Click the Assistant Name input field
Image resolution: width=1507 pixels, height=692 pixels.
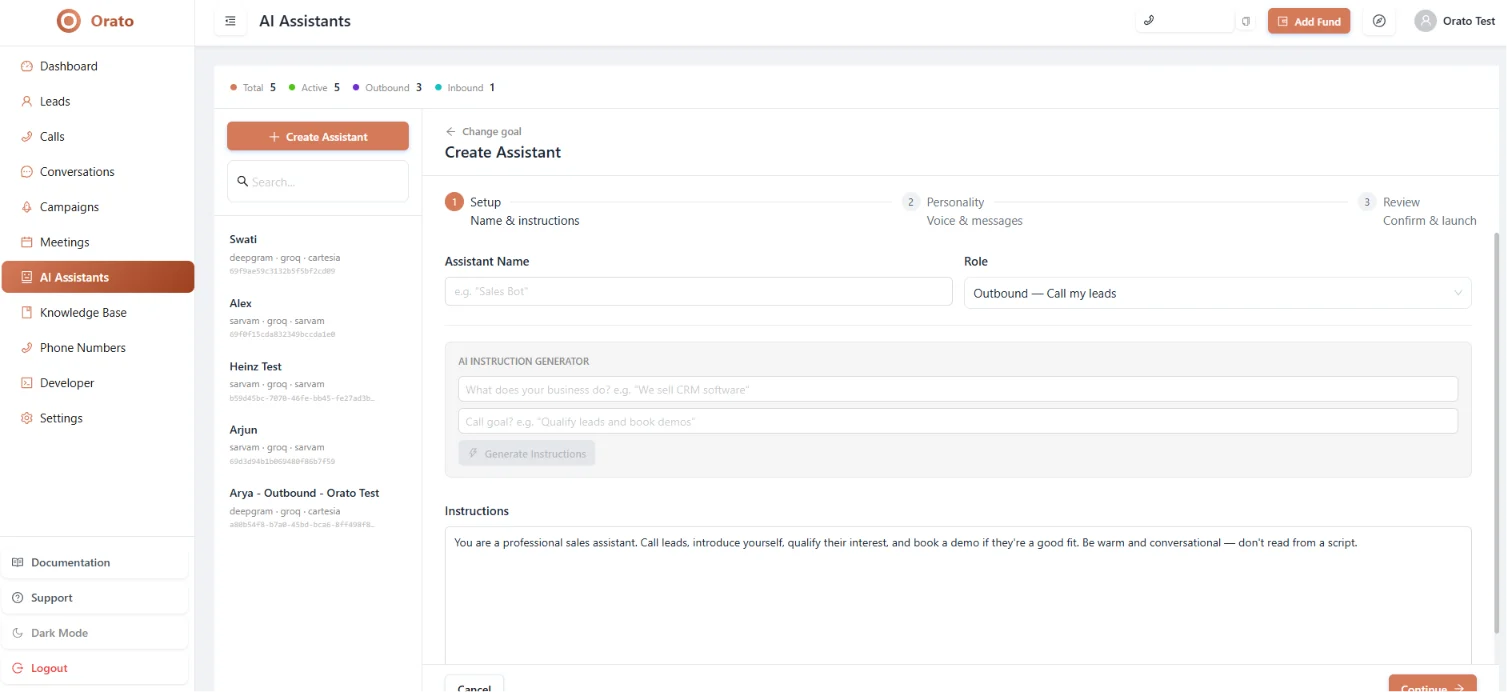click(x=698, y=291)
